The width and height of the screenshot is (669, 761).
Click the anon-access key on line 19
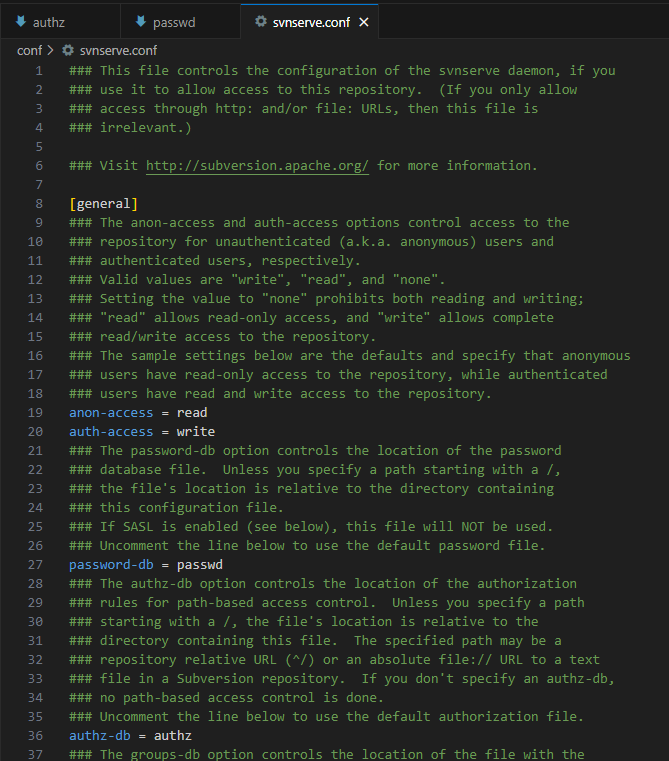point(111,413)
